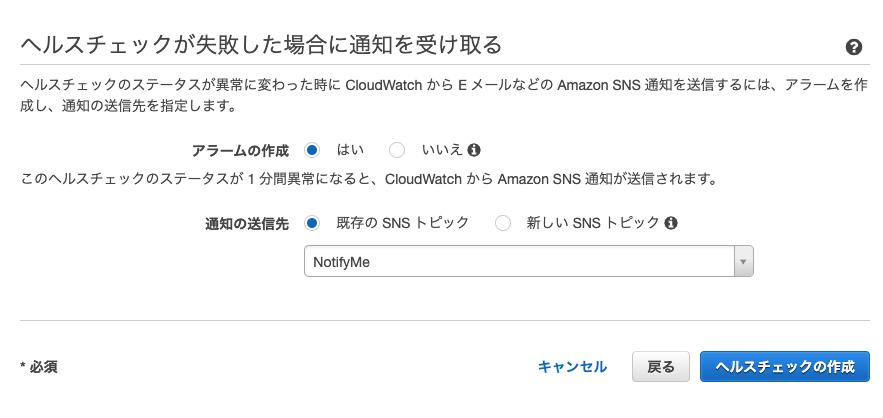The height and width of the screenshot is (418, 883).
Task: Click the * 必須 note text
Action: click(39, 367)
